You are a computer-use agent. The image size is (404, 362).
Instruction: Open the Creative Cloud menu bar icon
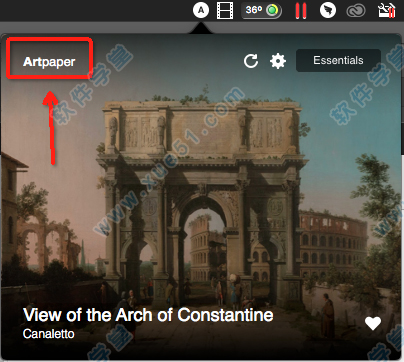(356, 11)
